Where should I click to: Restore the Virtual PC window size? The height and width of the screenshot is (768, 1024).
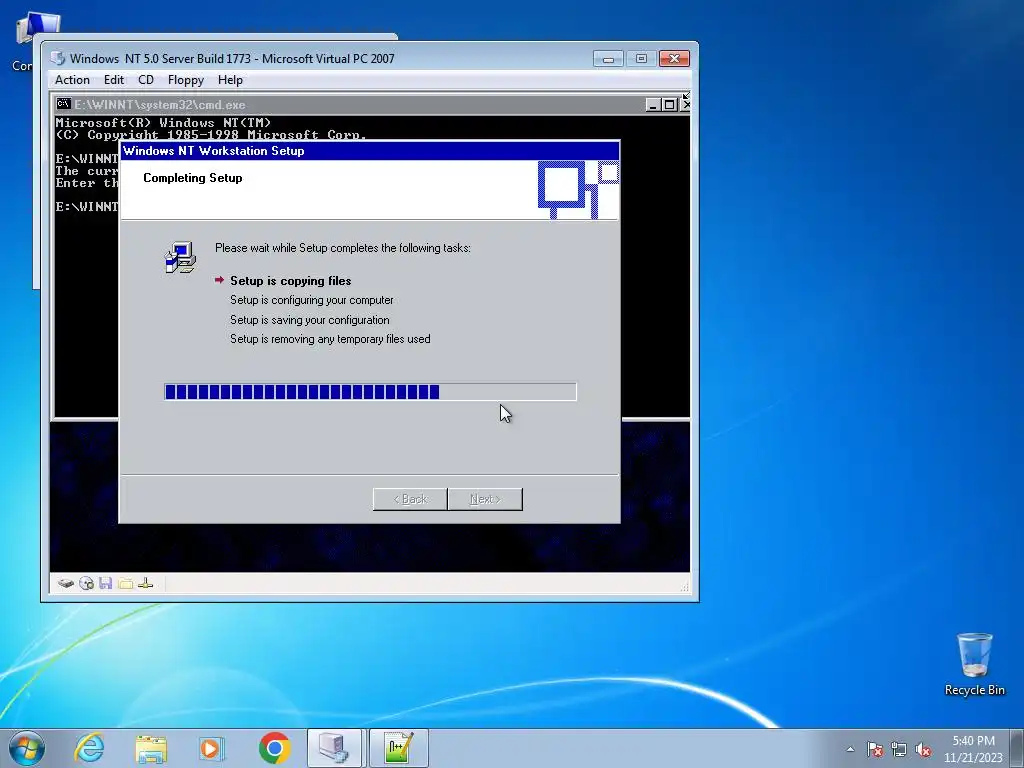click(641, 59)
